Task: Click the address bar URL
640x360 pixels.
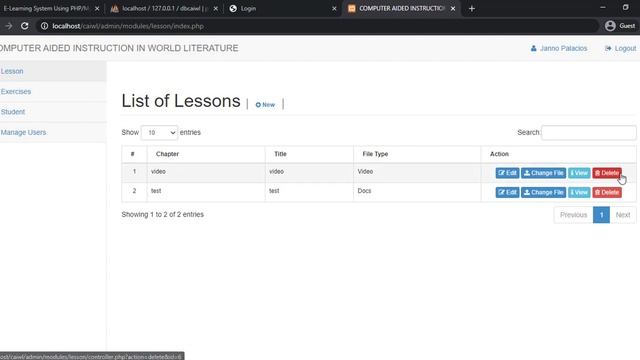Action: [128, 26]
